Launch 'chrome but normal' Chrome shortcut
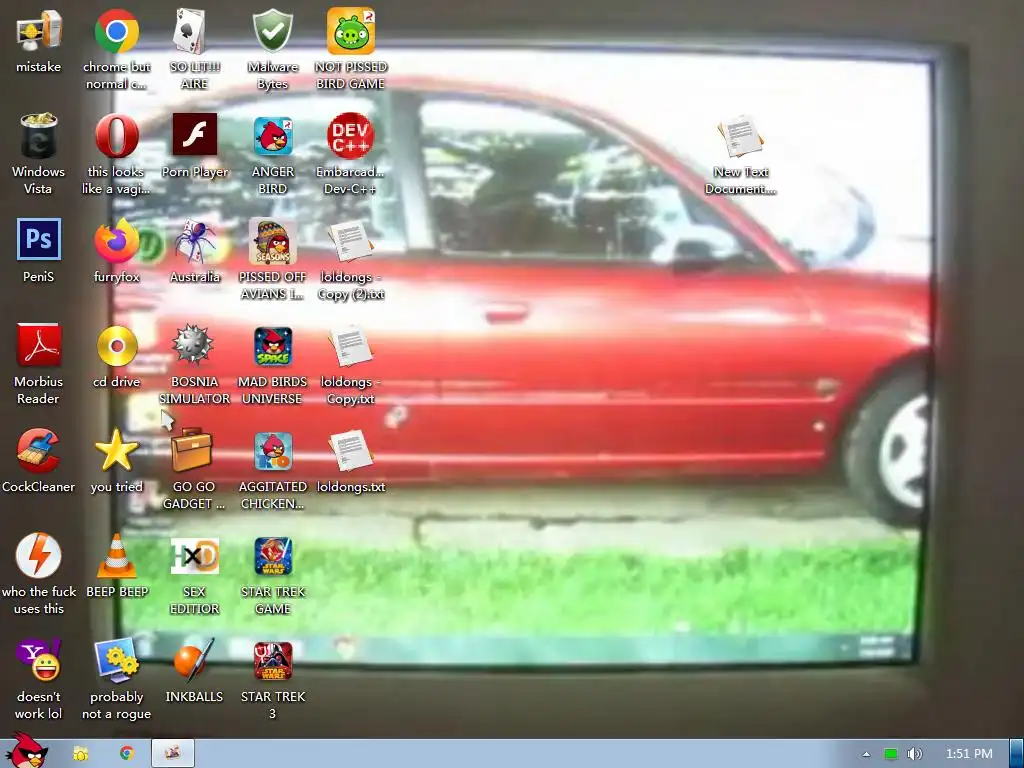Viewport: 1024px width, 768px height. pos(117,31)
